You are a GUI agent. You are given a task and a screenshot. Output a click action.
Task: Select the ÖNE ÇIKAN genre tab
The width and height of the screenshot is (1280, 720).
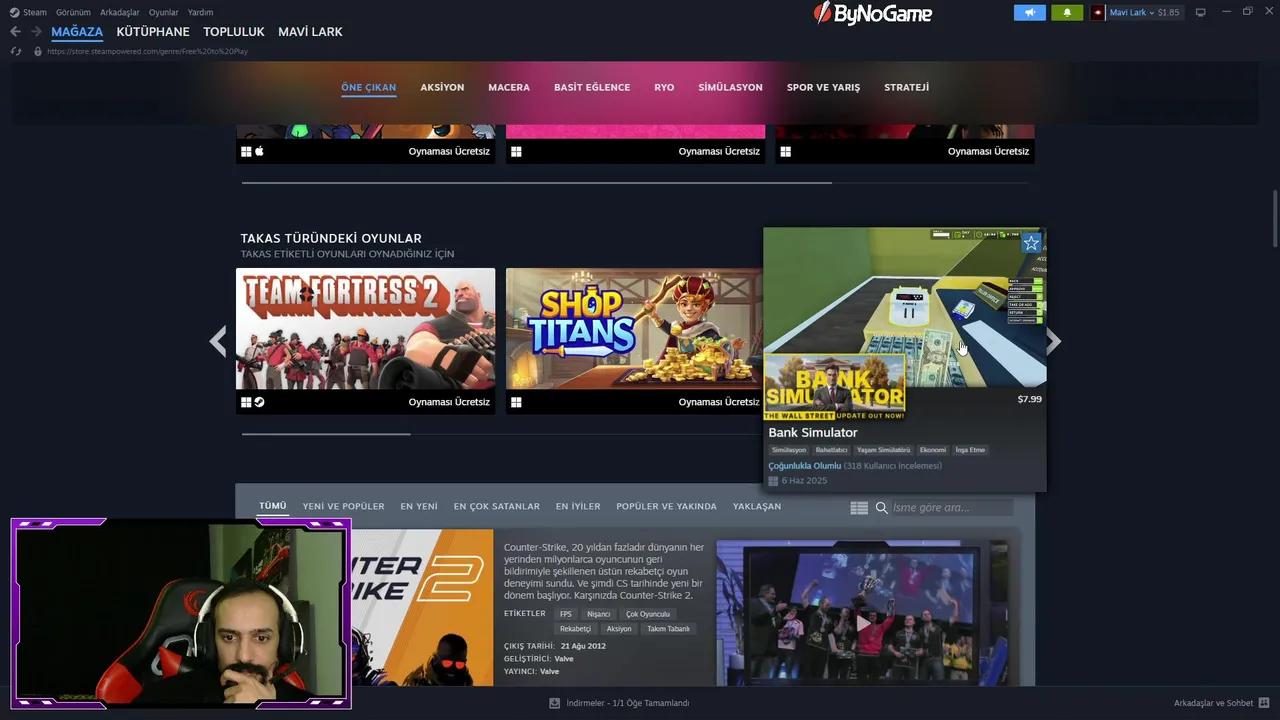(368, 87)
